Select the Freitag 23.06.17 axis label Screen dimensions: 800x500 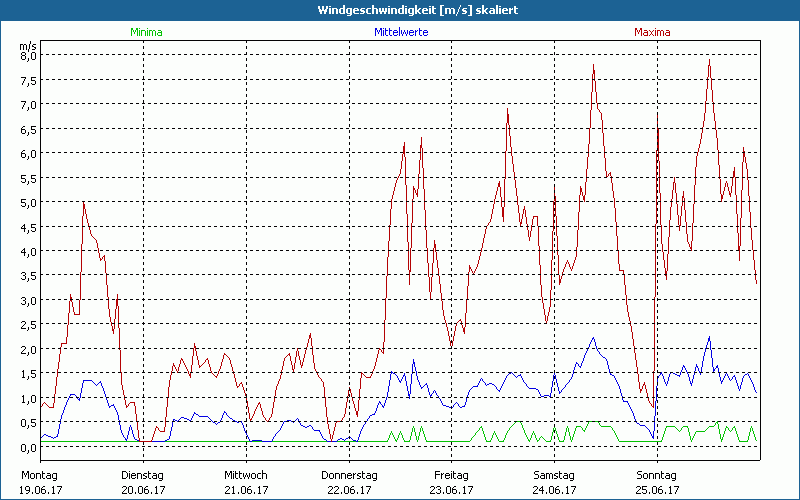tap(451, 482)
